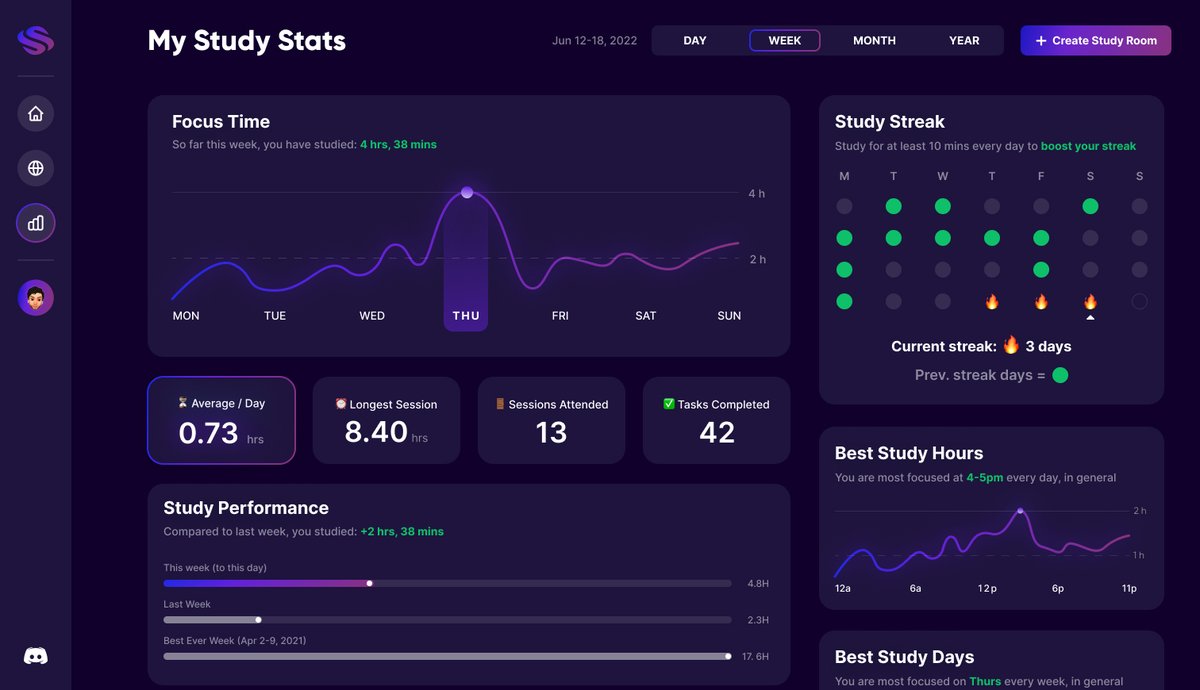Expand the Best Study Days section
The image size is (1200, 690).
coord(904,657)
